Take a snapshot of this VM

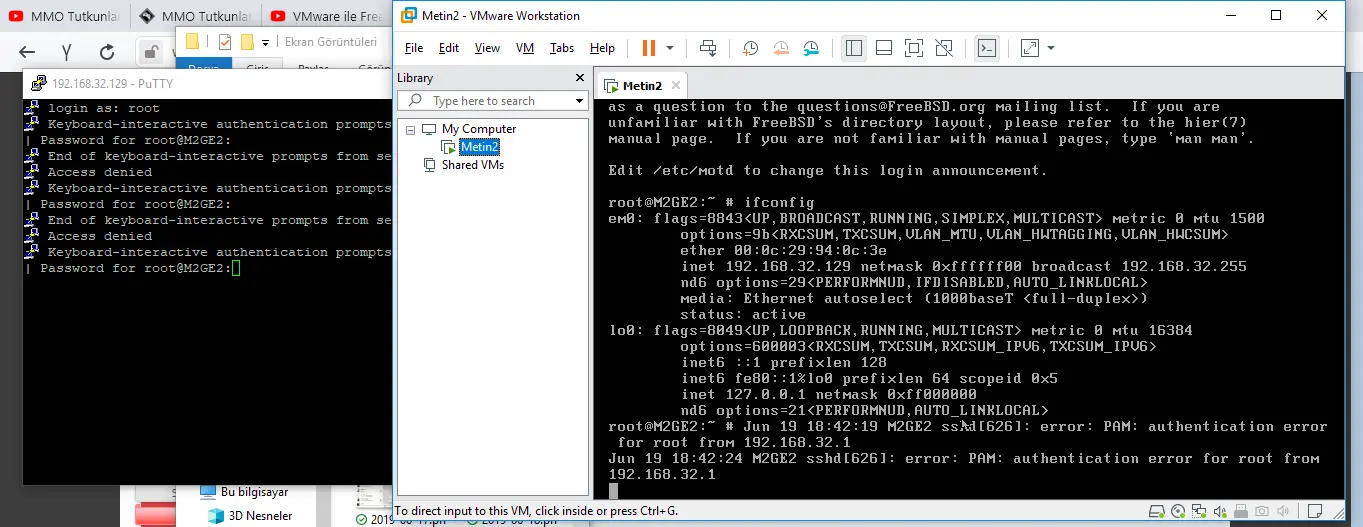[x=750, y=48]
